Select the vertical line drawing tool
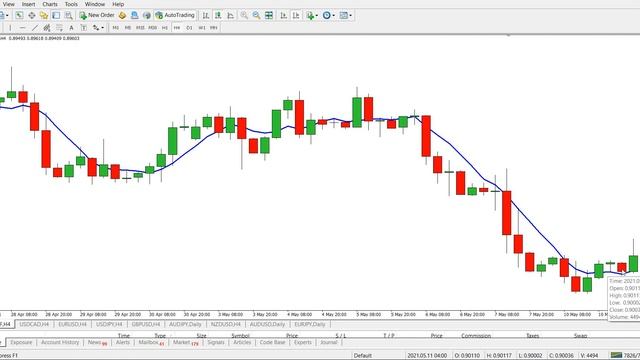 10,28
